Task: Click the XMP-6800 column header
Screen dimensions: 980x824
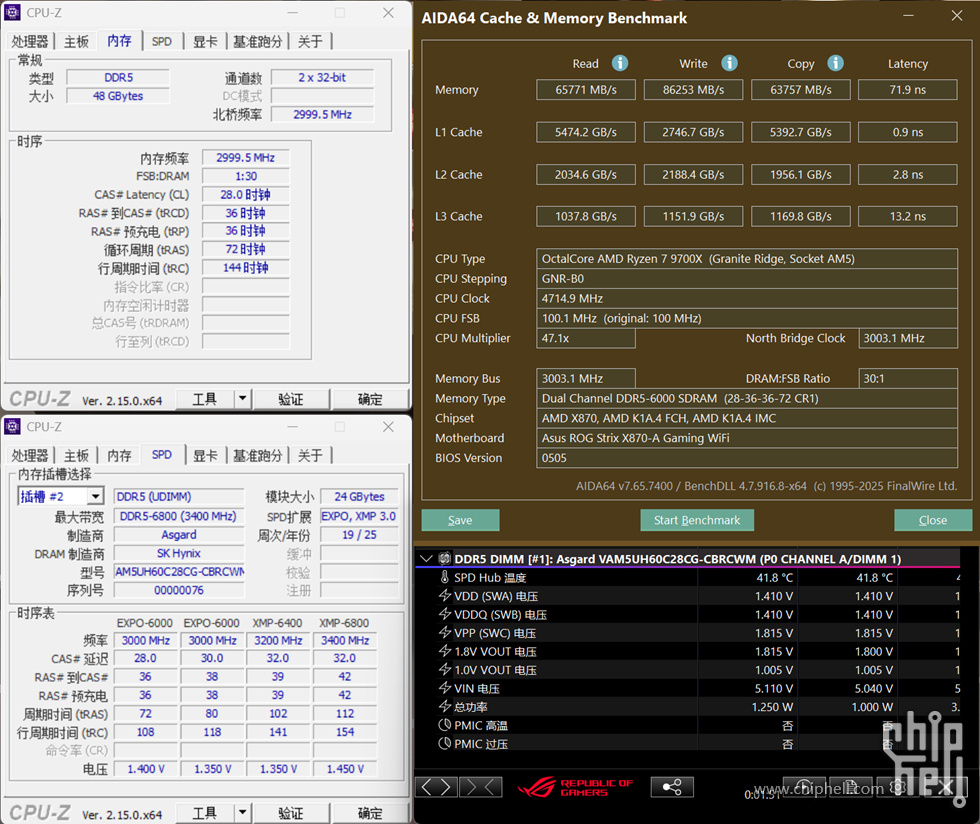Action: point(344,623)
